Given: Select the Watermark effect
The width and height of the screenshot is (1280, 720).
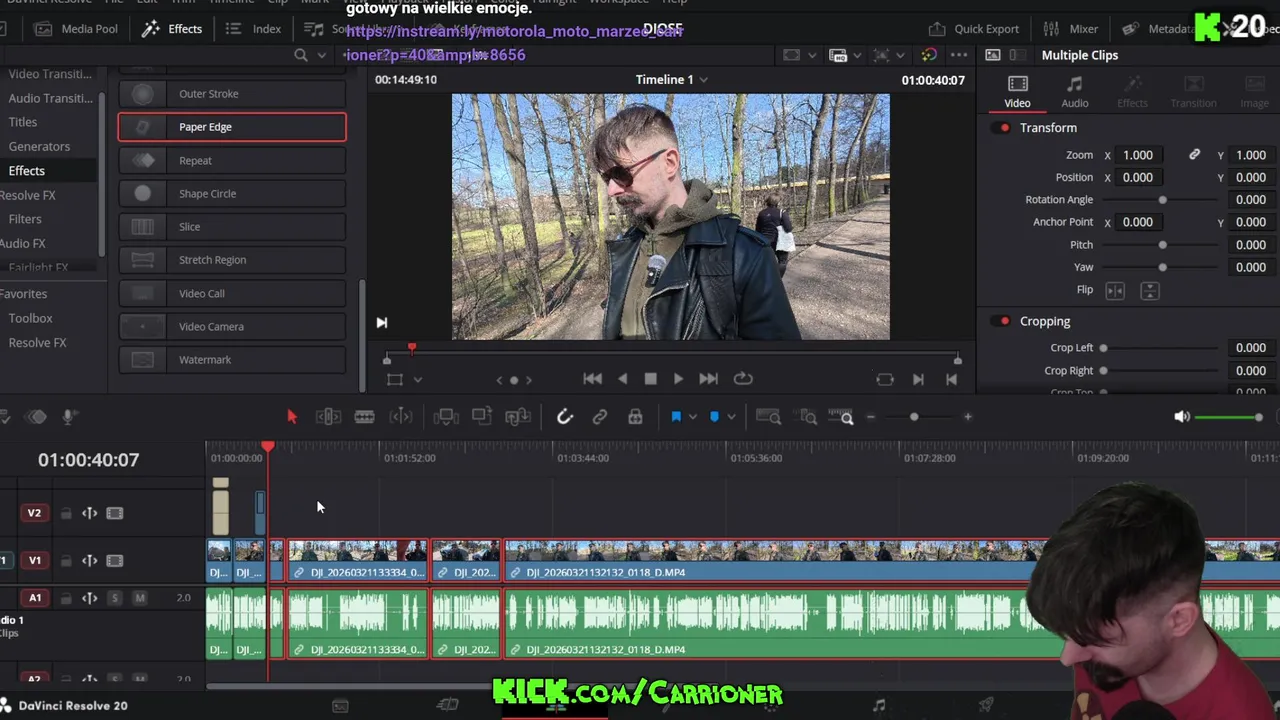Looking at the screenshot, I should tap(232, 360).
